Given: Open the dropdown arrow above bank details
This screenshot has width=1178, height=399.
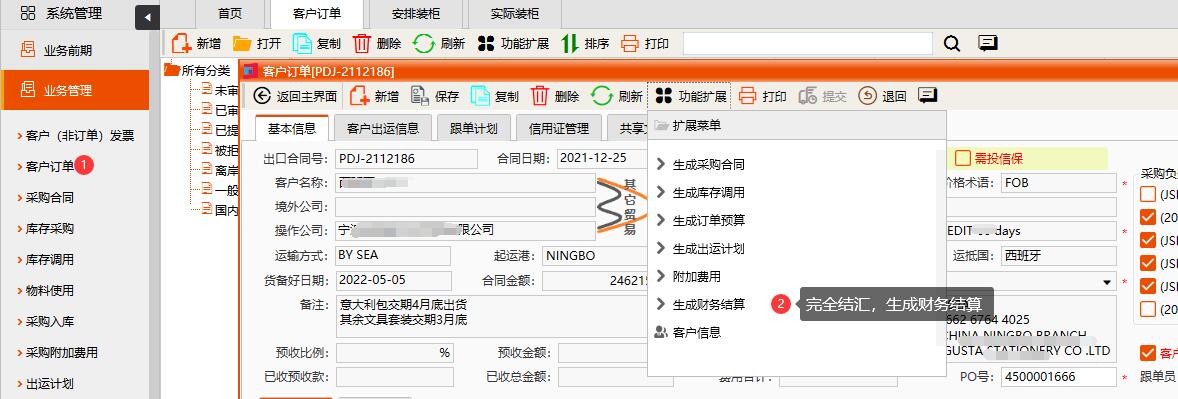Looking at the screenshot, I should (1107, 283).
